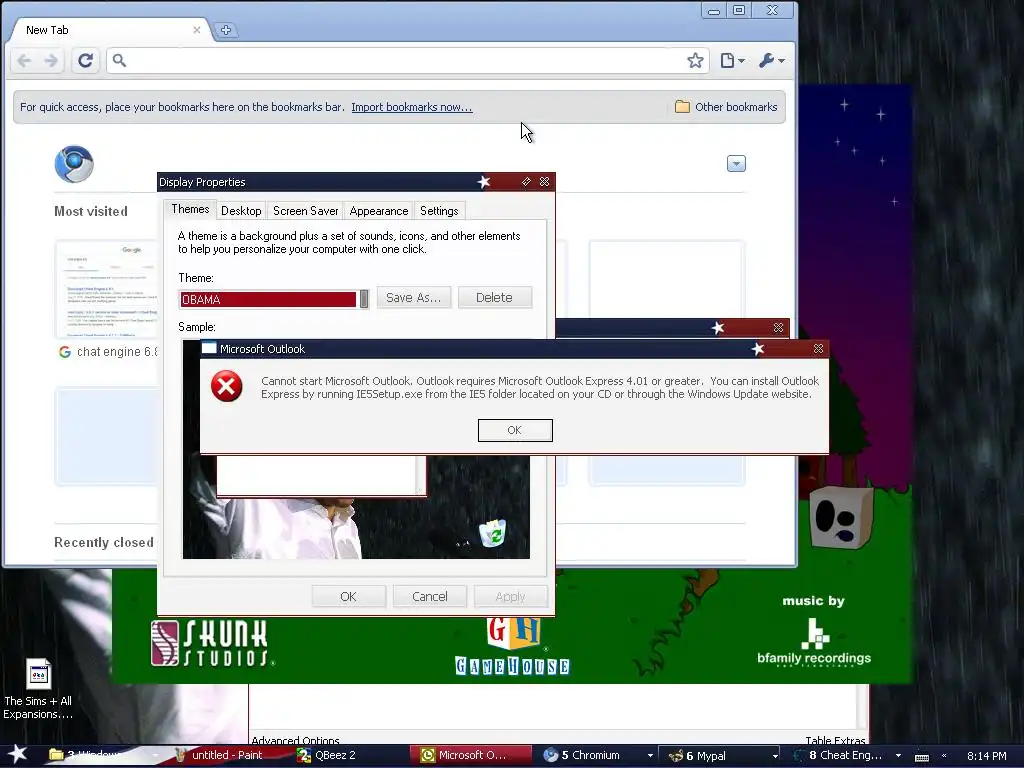Screen dimensions: 1024x768
Task: Open the new tab page options dropdown
Action: [x=736, y=163]
